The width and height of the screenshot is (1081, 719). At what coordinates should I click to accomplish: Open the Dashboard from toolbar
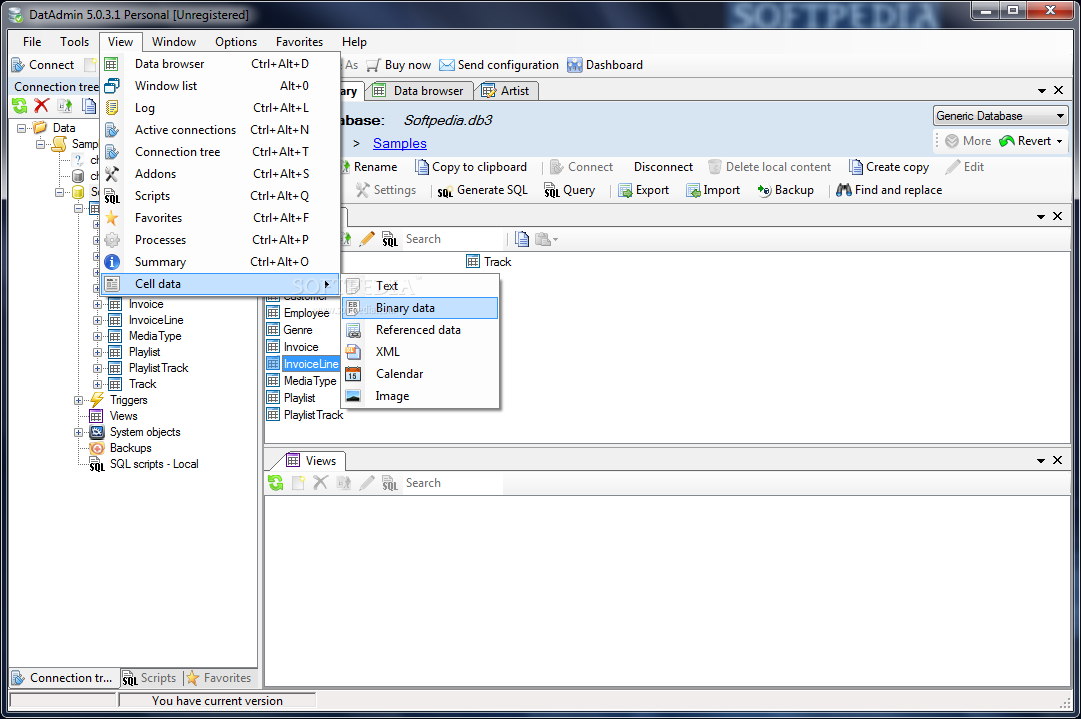tap(605, 65)
